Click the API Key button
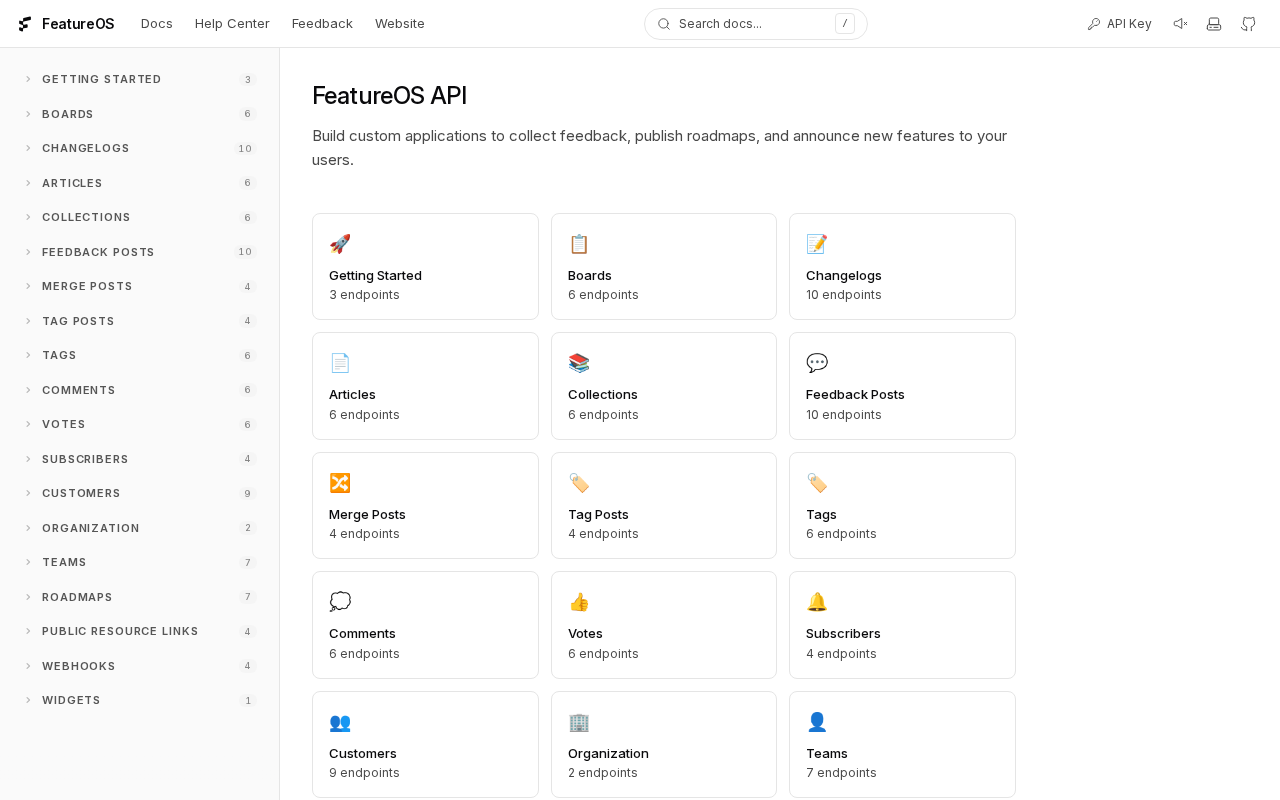 coord(1119,24)
